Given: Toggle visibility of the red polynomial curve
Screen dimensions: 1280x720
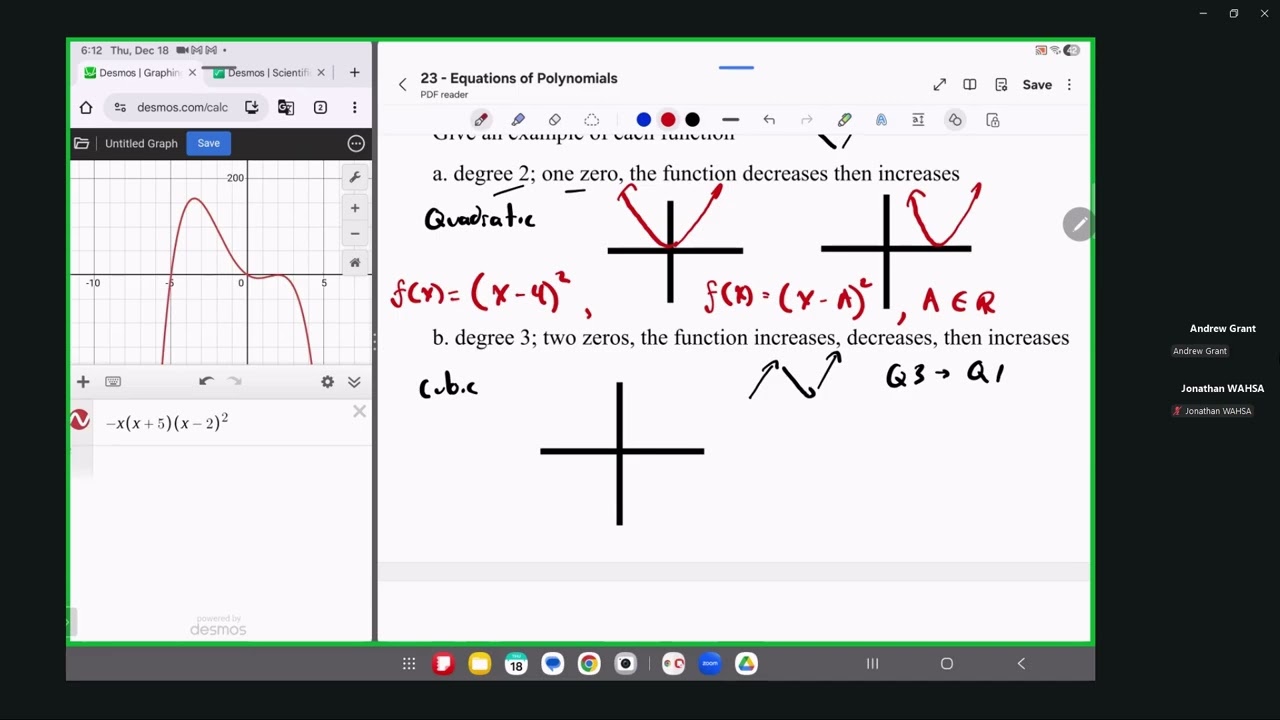Looking at the screenshot, I should 80,421.
